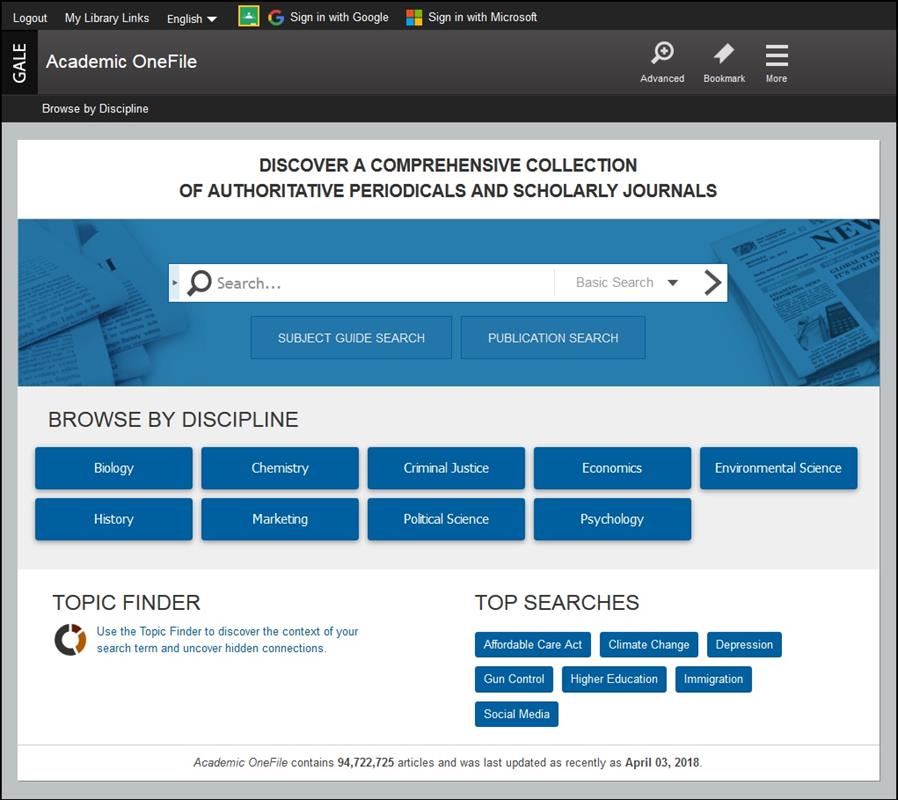Open the Topic Finder description link
This screenshot has width=898, height=800.
tap(227, 640)
